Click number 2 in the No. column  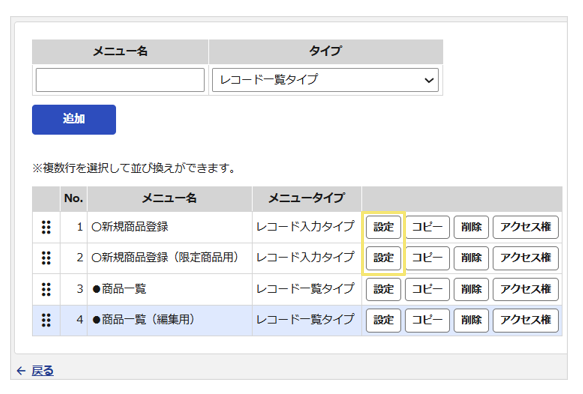80,258
